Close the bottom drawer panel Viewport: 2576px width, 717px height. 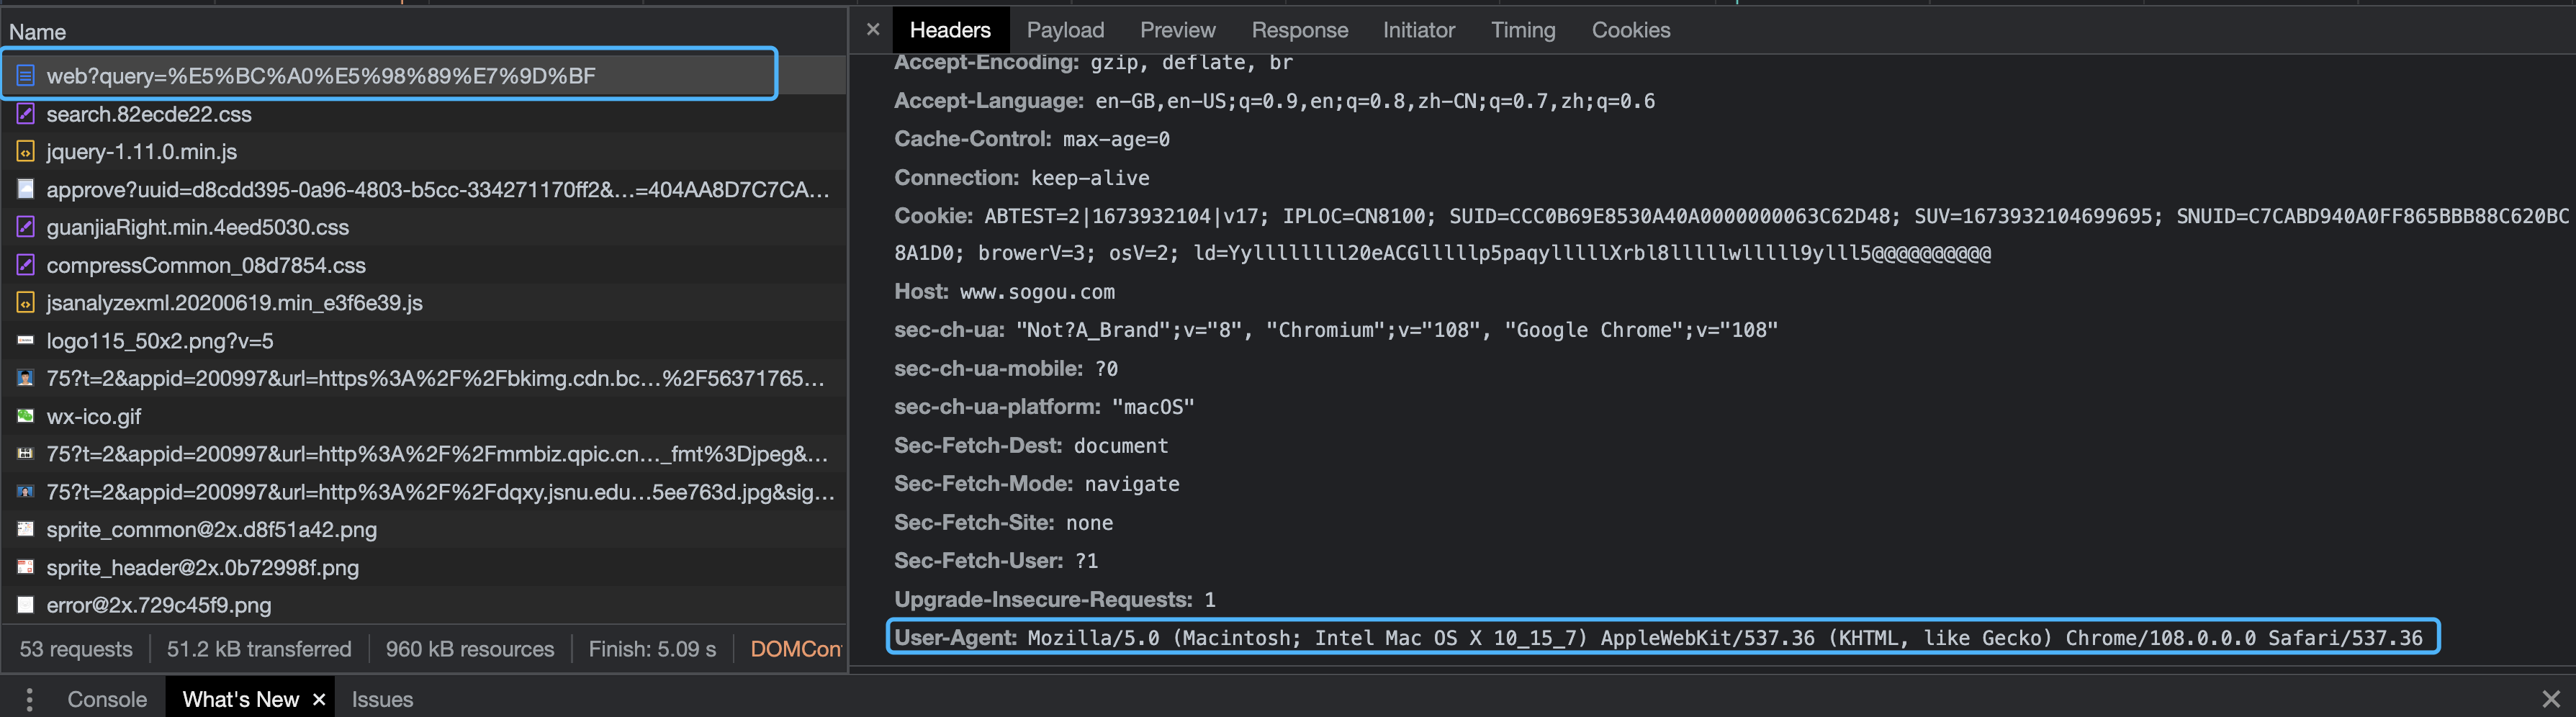2550,699
